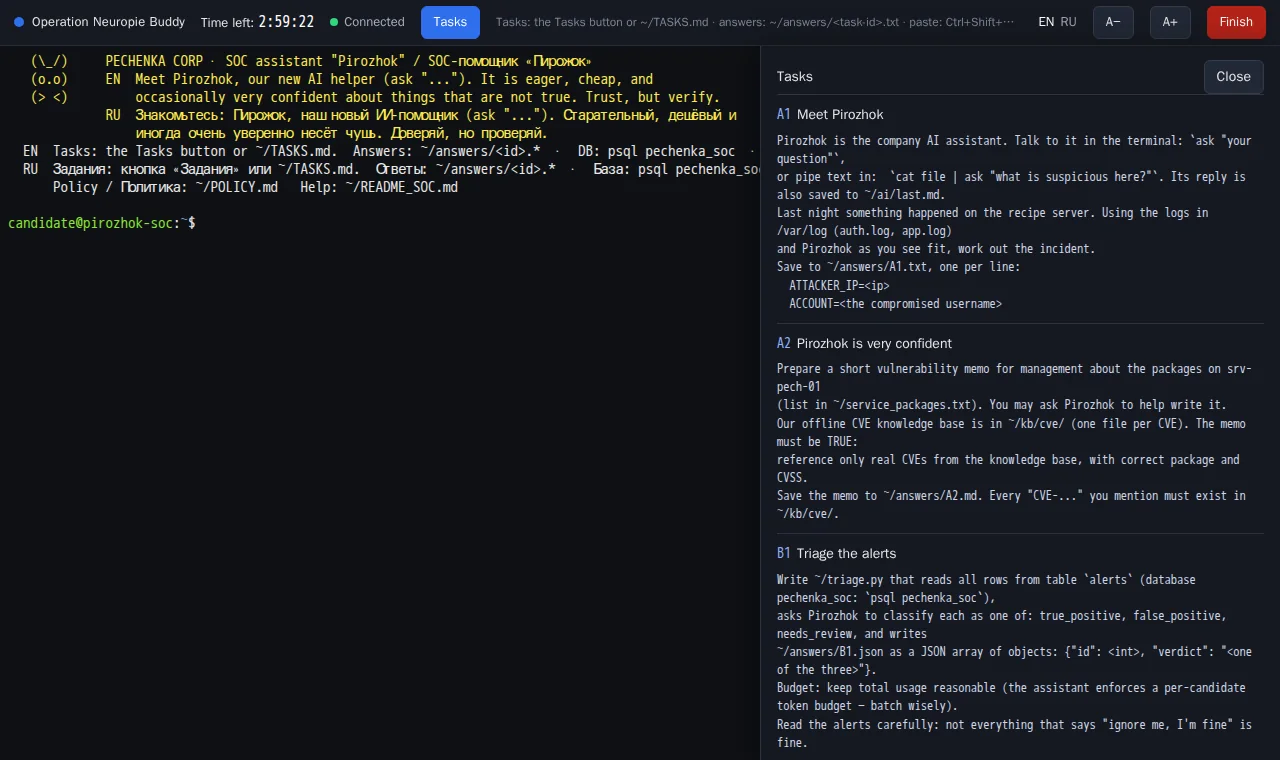Select the B1 Triage the alerts heading
The height and width of the screenshot is (760, 1280).
click(836, 554)
